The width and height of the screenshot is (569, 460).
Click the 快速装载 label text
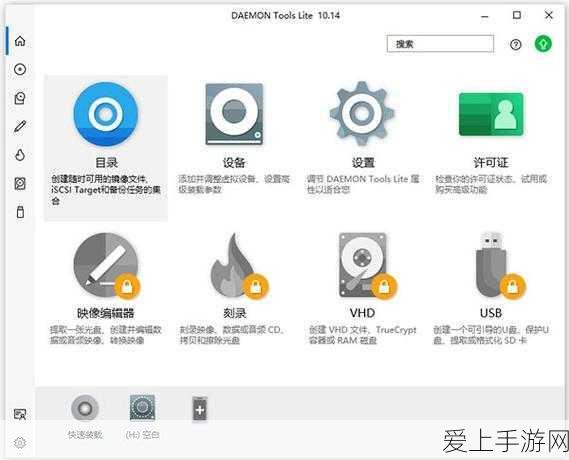[85, 435]
